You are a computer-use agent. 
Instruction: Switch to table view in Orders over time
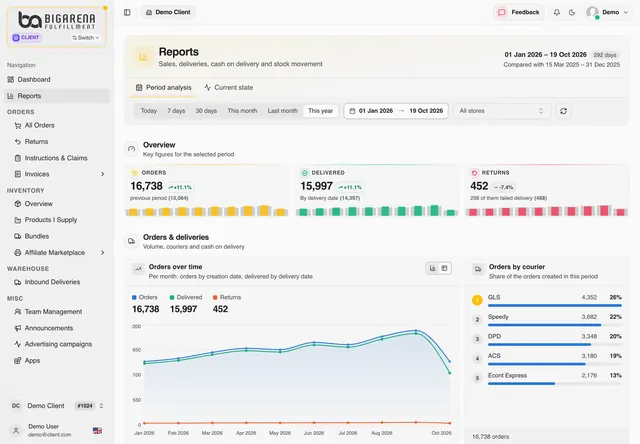pos(444,268)
